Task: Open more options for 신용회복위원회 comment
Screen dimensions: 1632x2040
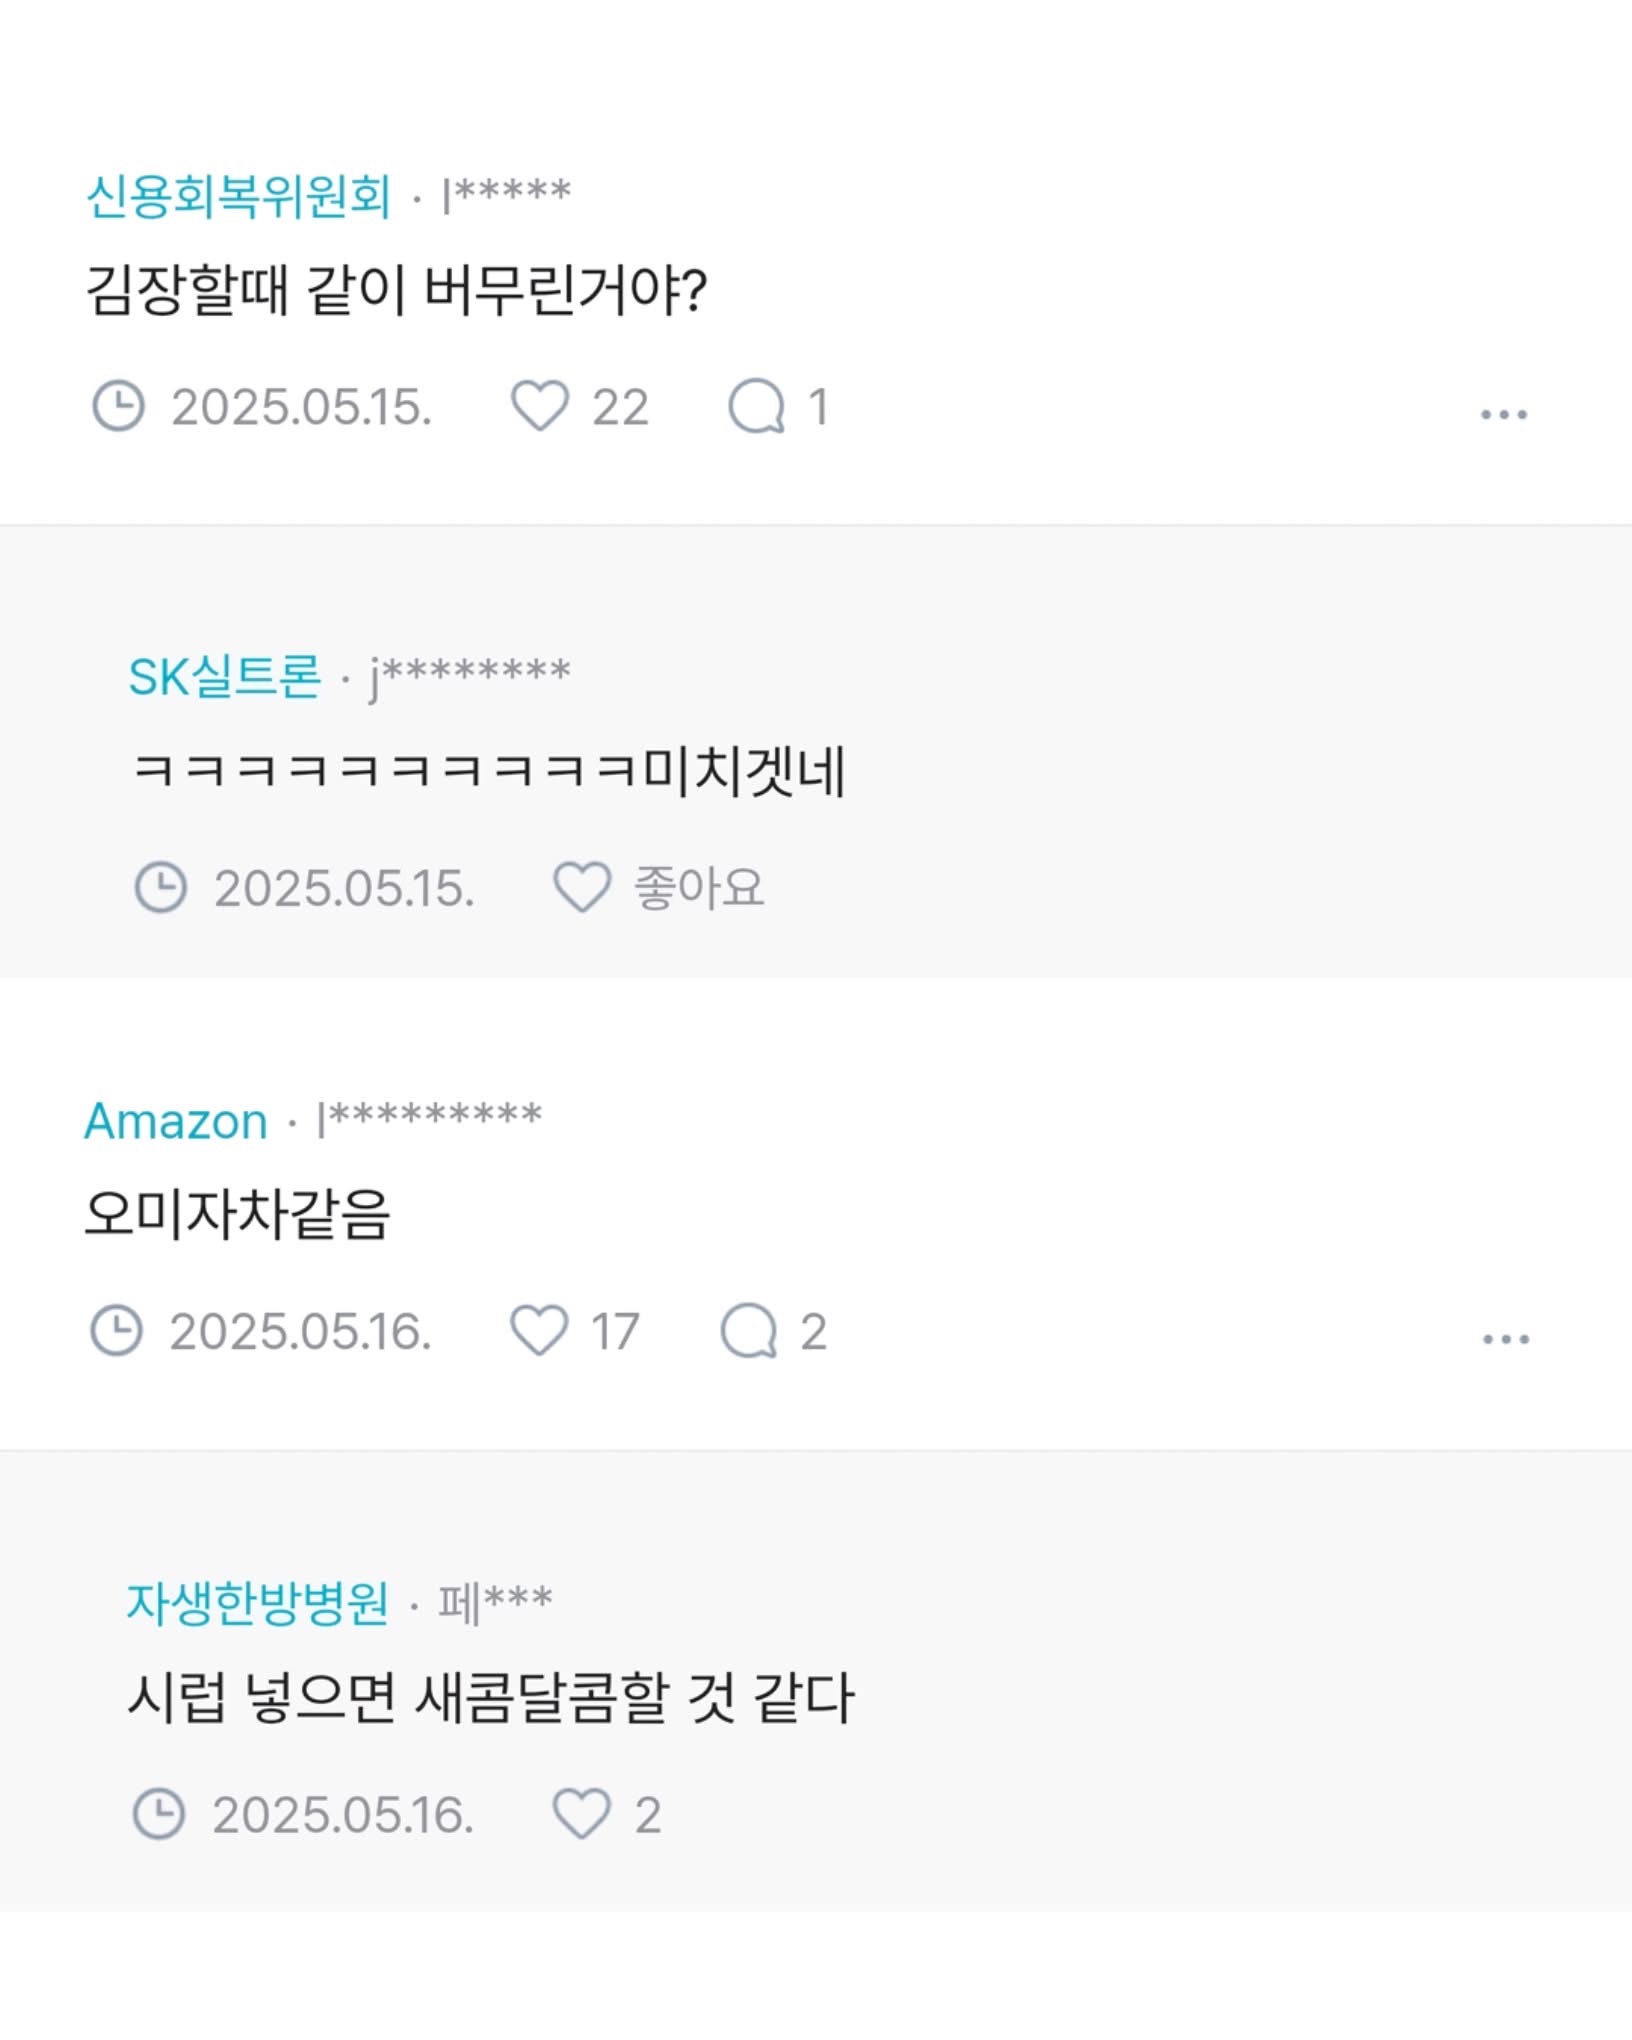Action: pos(1503,413)
